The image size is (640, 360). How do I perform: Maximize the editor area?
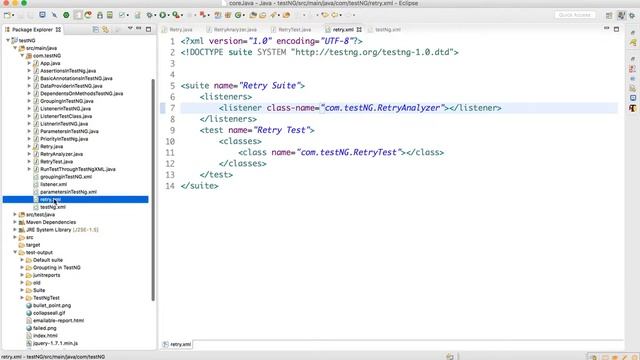click(616, 29)
